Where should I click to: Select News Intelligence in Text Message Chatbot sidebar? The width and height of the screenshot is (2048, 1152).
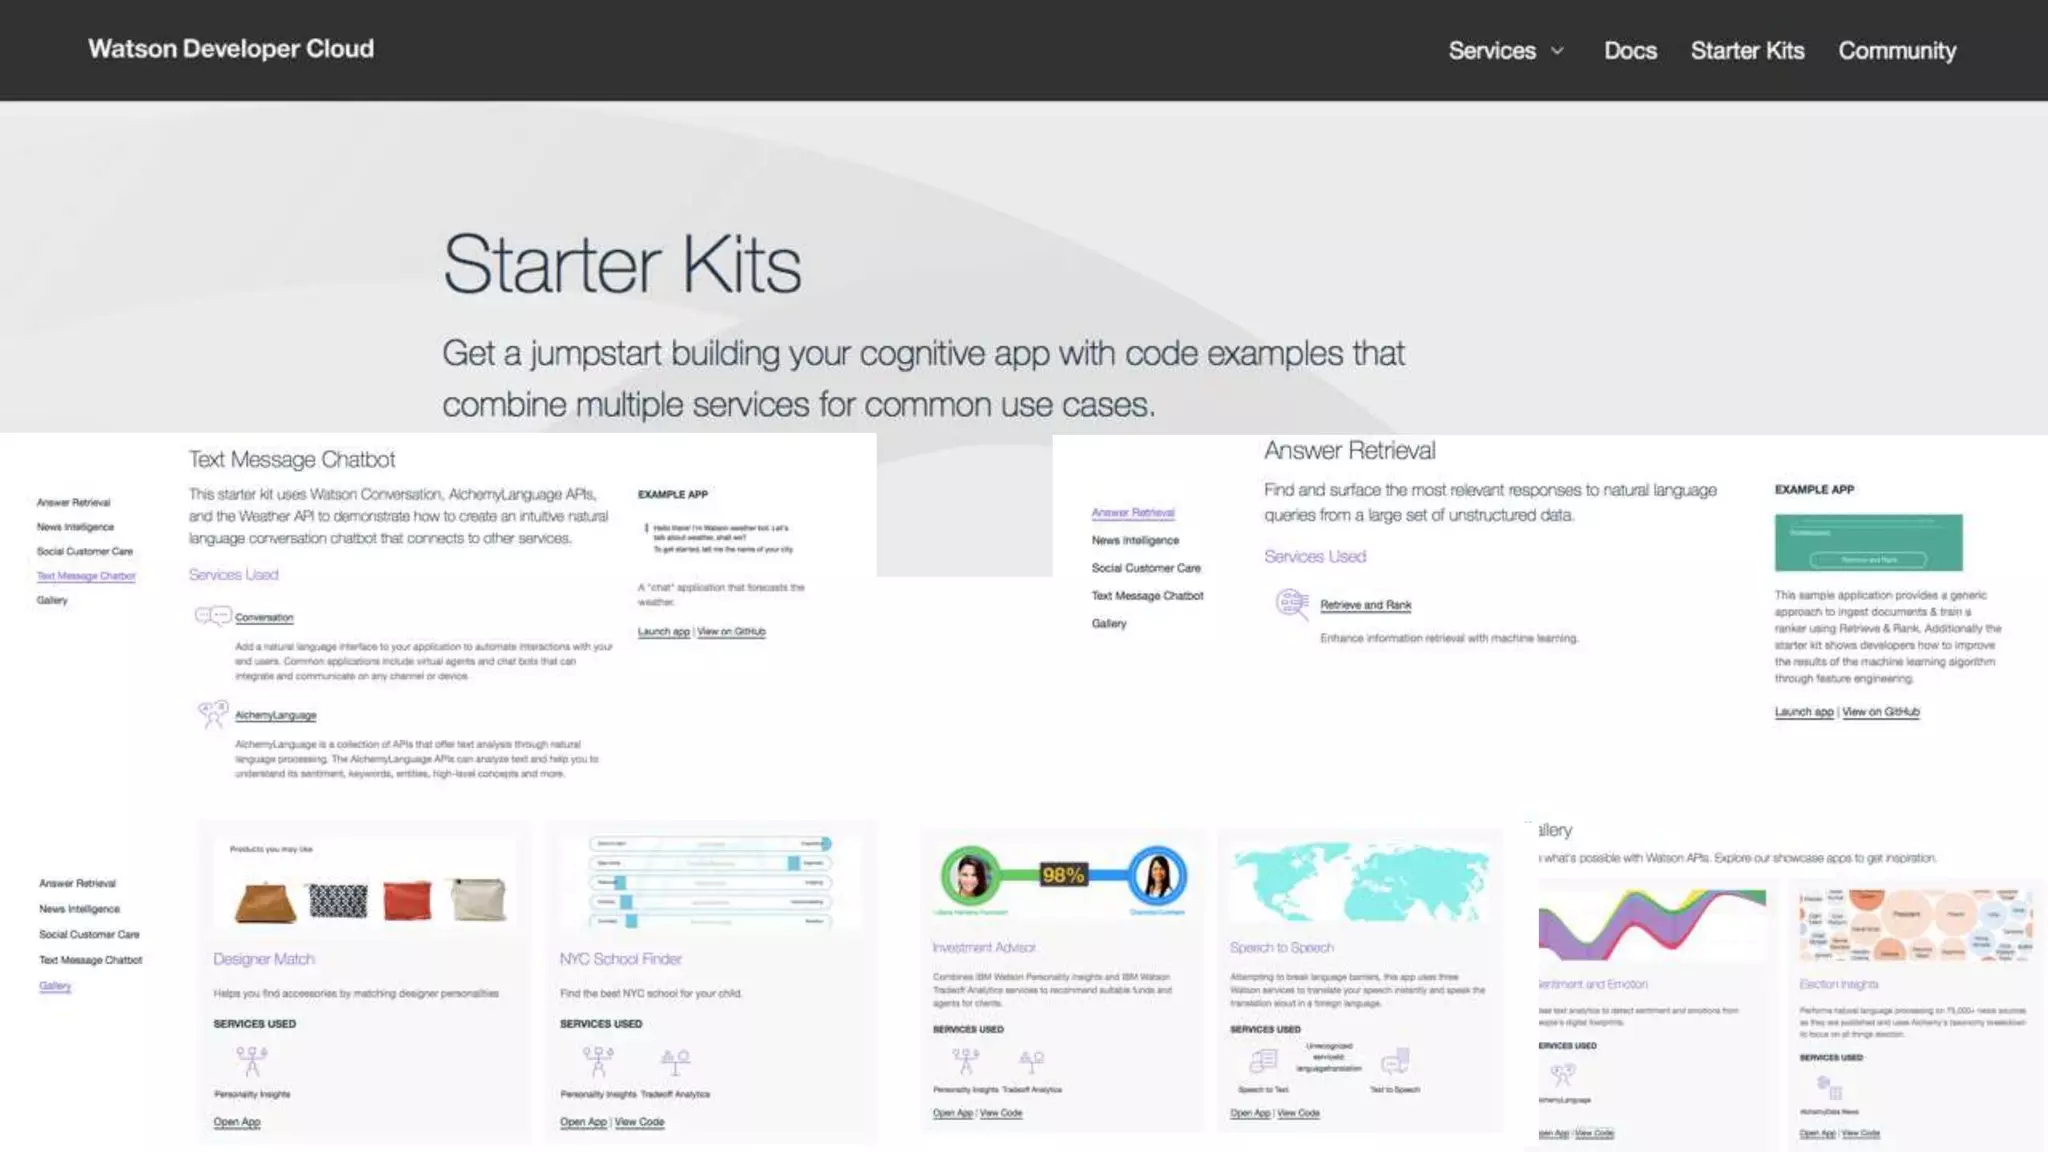[x=75, y=527]
